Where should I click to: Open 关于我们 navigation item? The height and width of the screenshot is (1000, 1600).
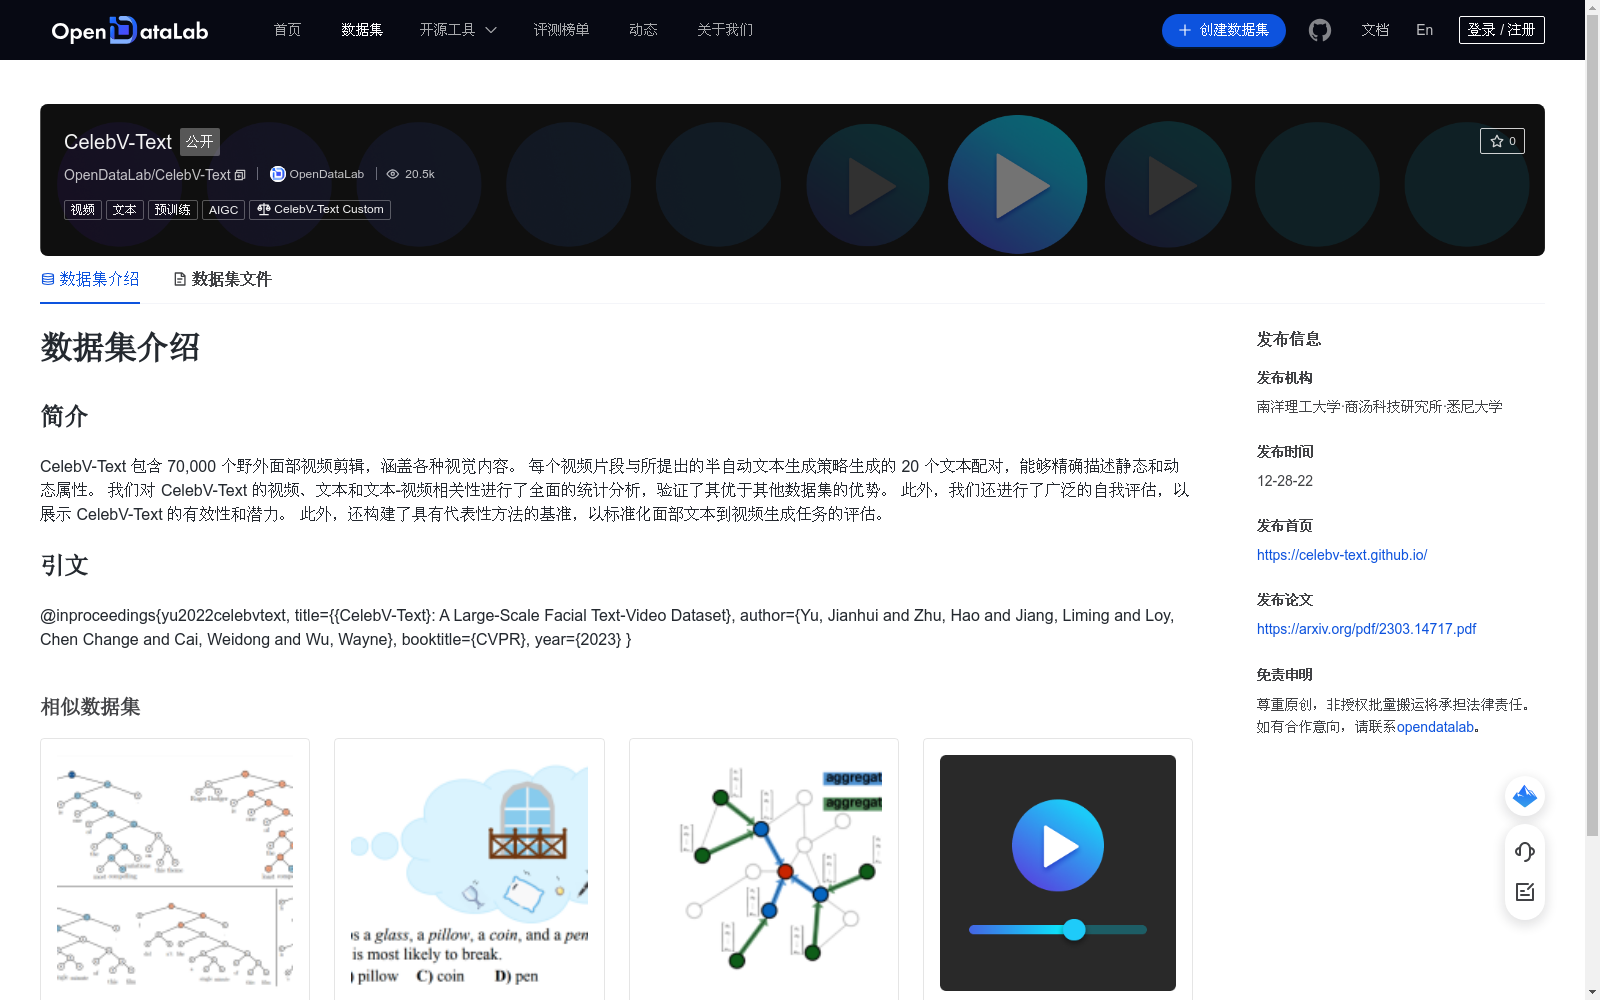point(725,30)
